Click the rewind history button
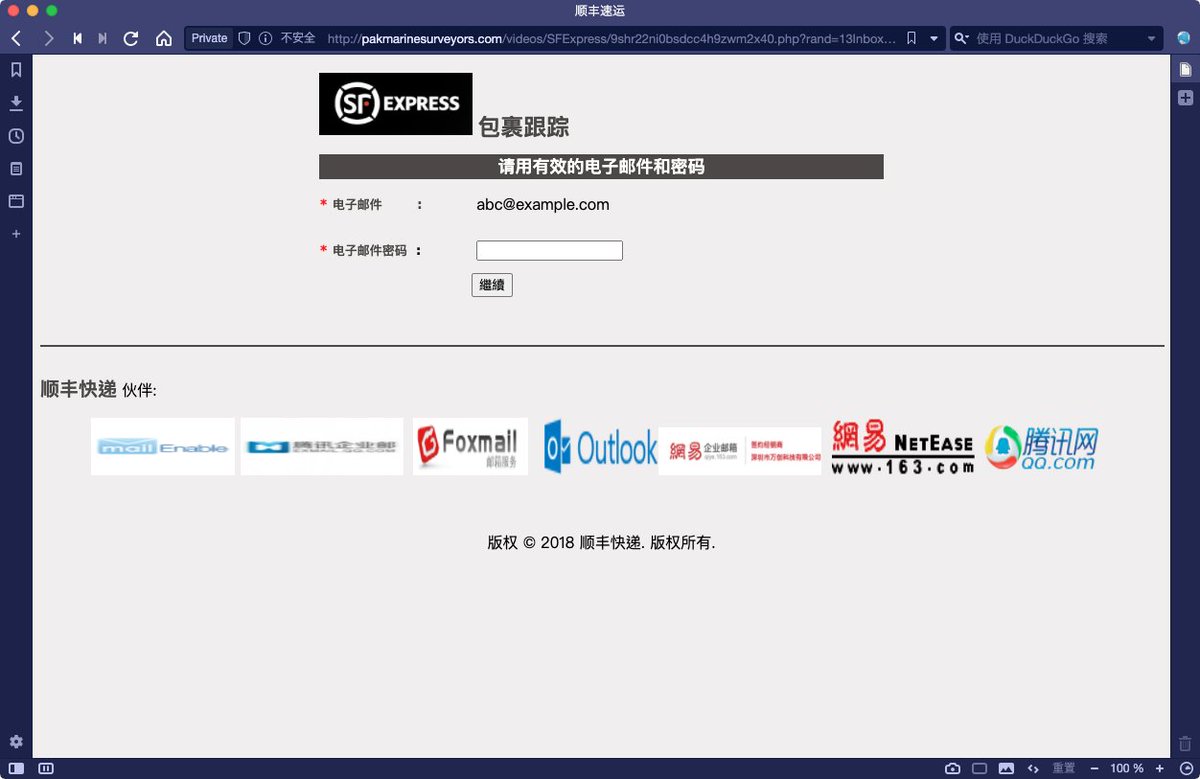 pyautogui.click(x=77, y=38)
